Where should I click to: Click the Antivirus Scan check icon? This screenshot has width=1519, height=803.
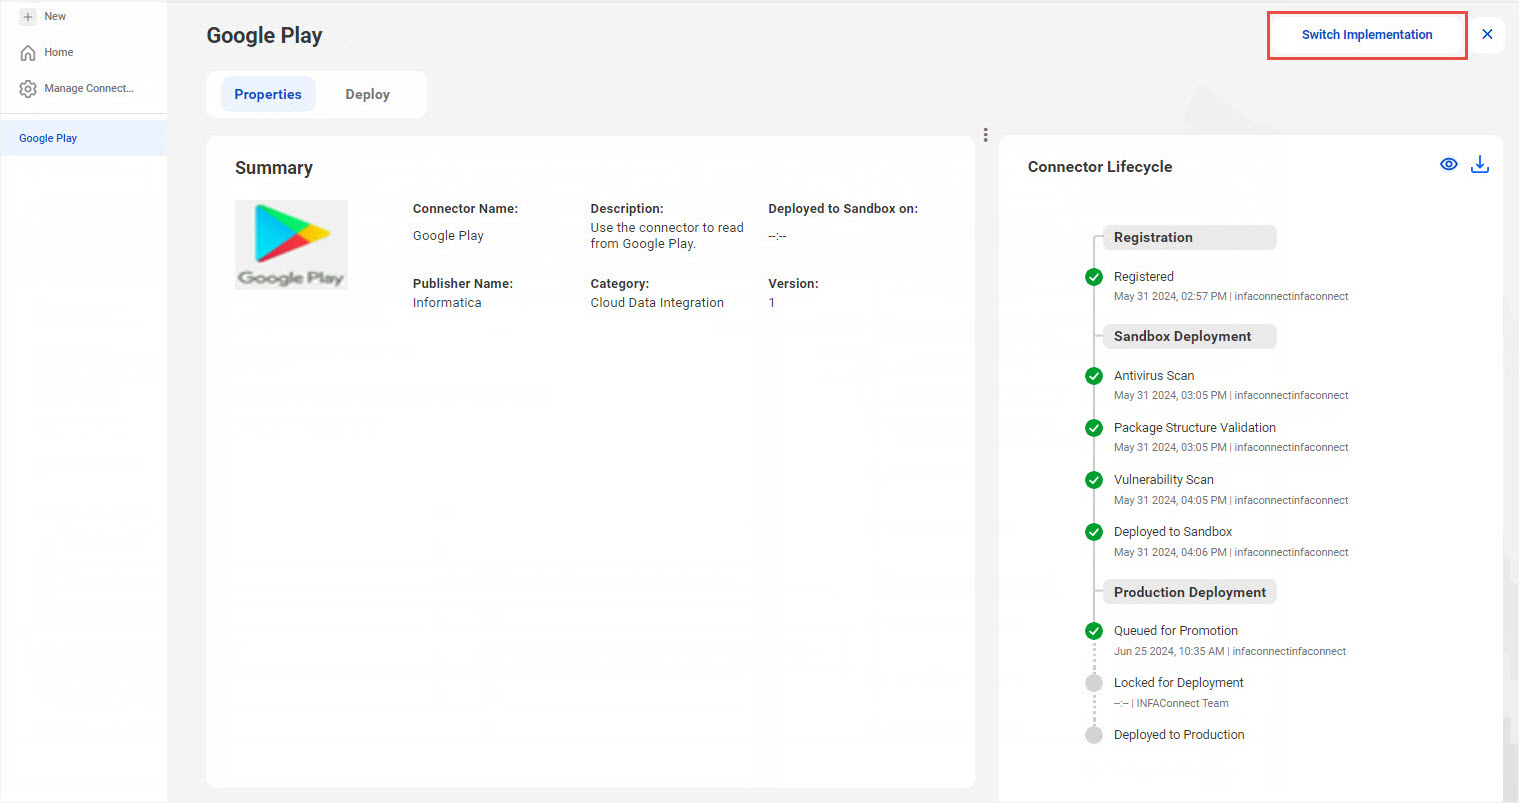1094,376
